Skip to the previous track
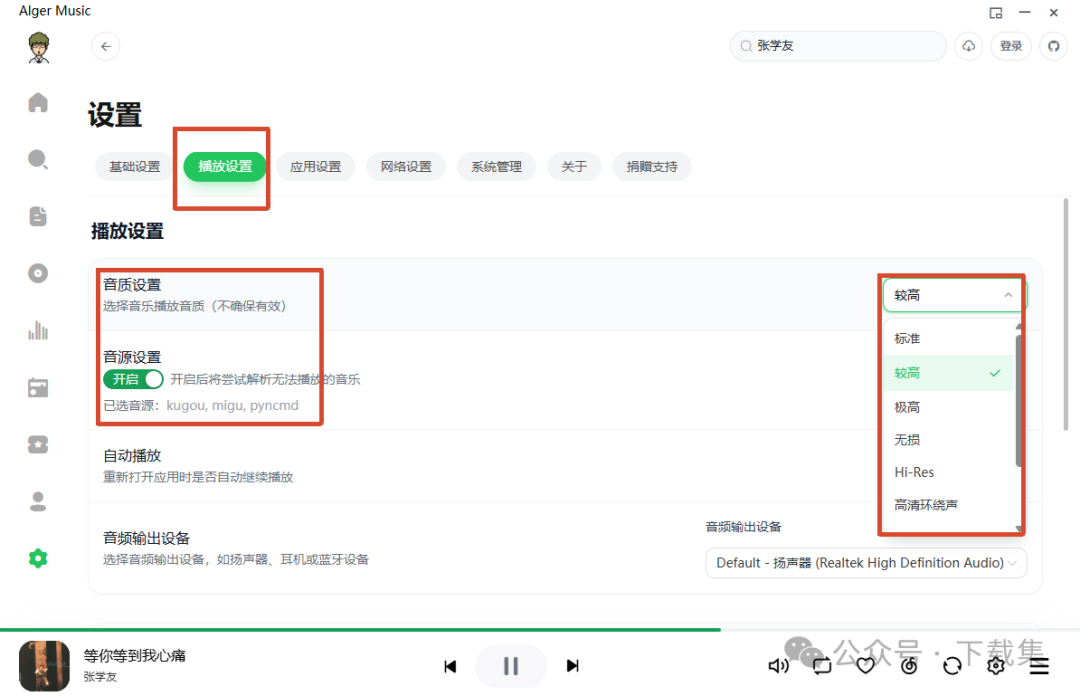Viewport: 1080px width, 696px height. tap(450, 666)
